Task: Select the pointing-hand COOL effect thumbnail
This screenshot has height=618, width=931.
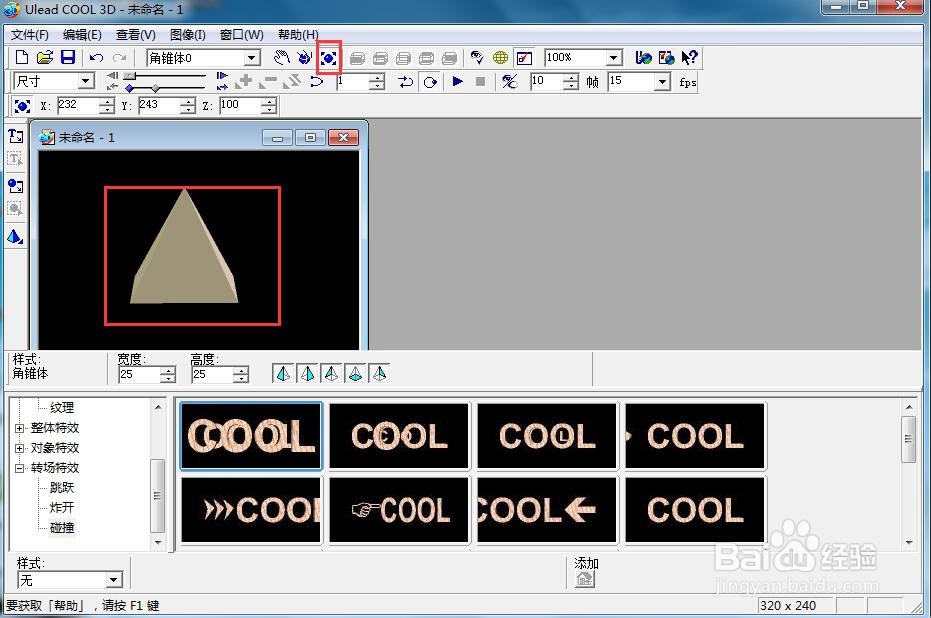Action: click(x=399, y=509)
